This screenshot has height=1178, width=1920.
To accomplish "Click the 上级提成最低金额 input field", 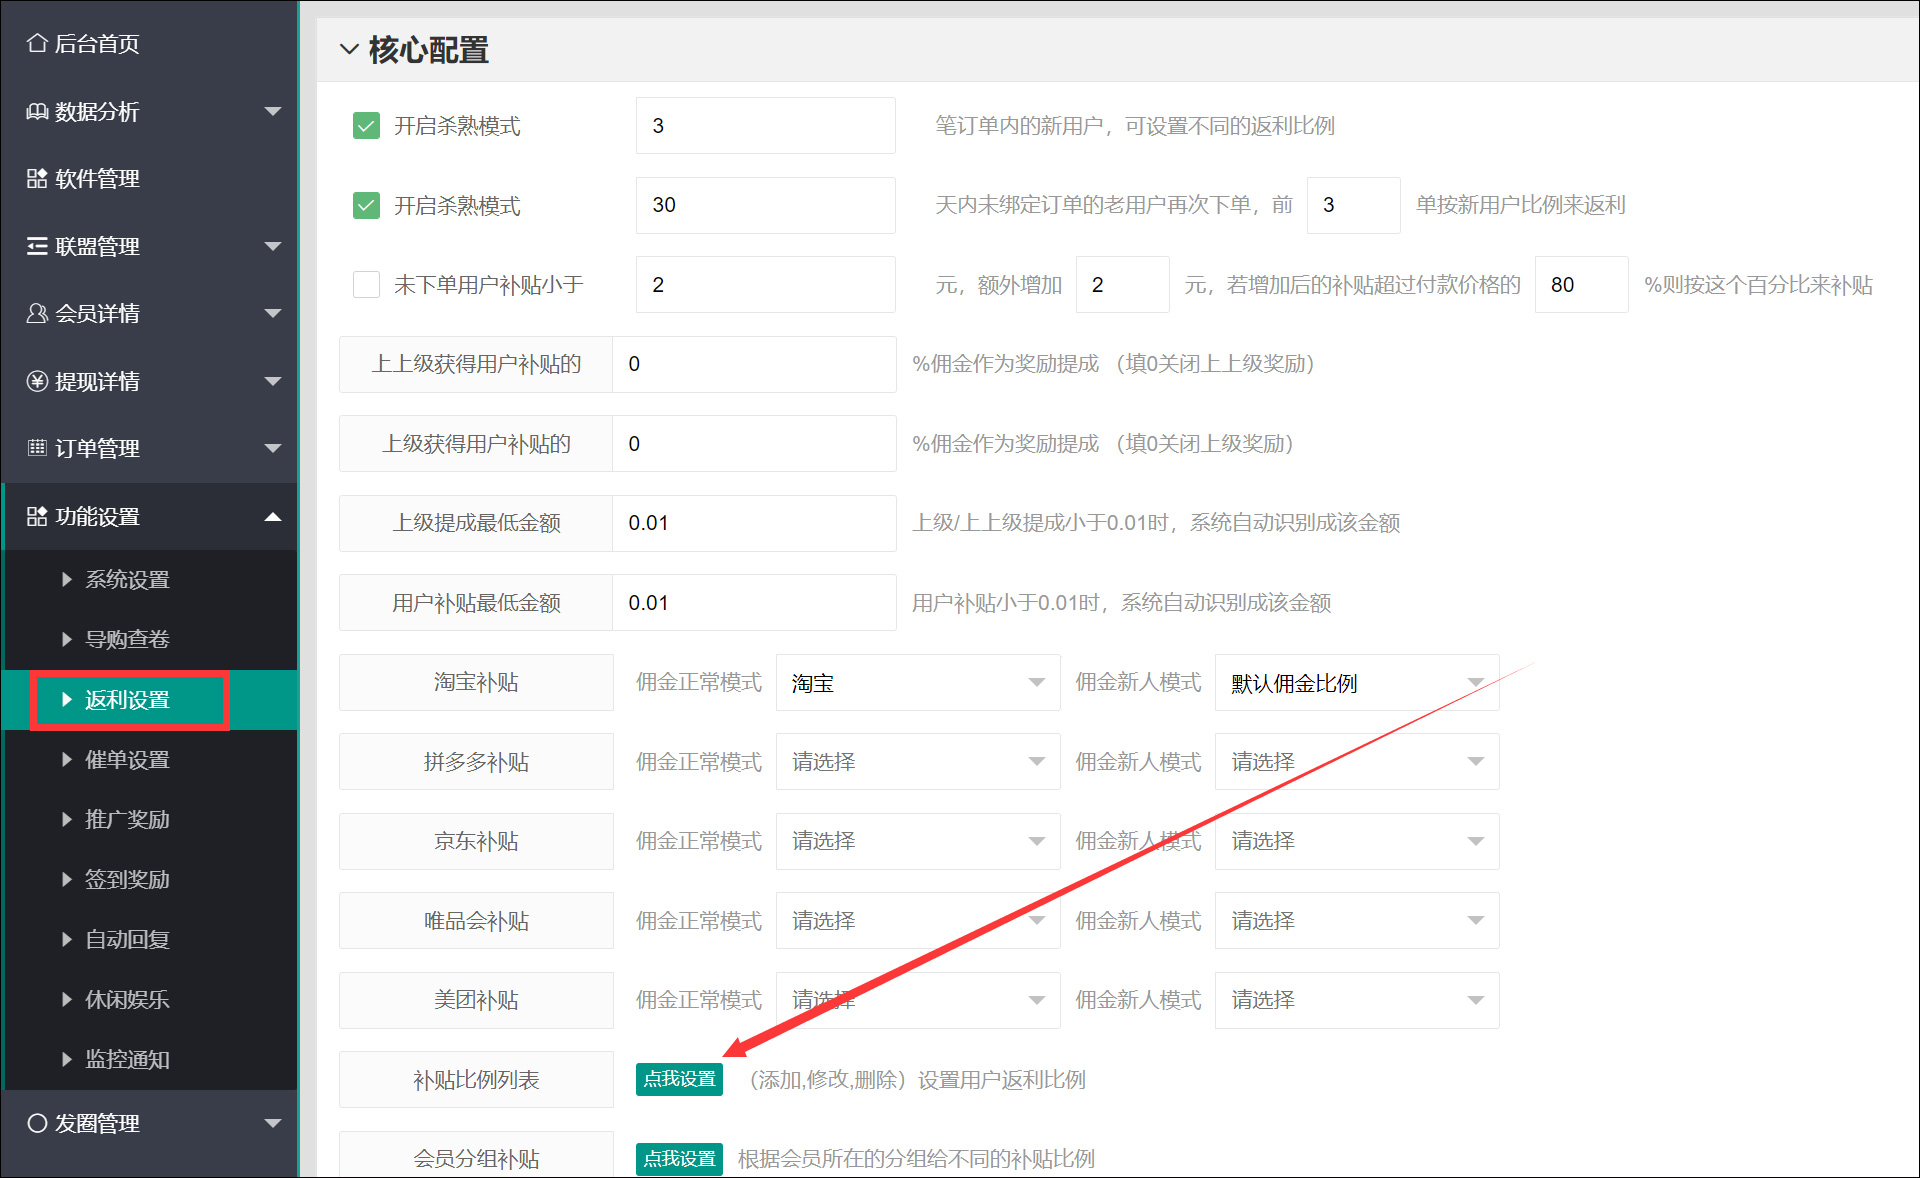I will point(753,523).
